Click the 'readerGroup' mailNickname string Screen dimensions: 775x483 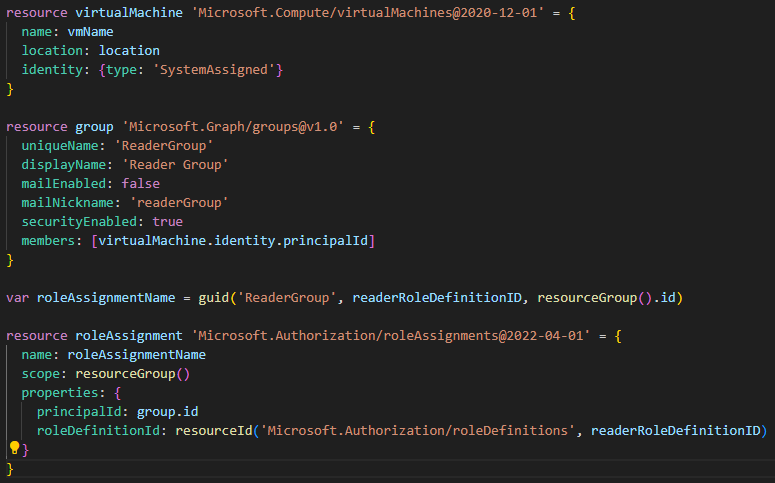pyautogui.click(x=179, y=203)
